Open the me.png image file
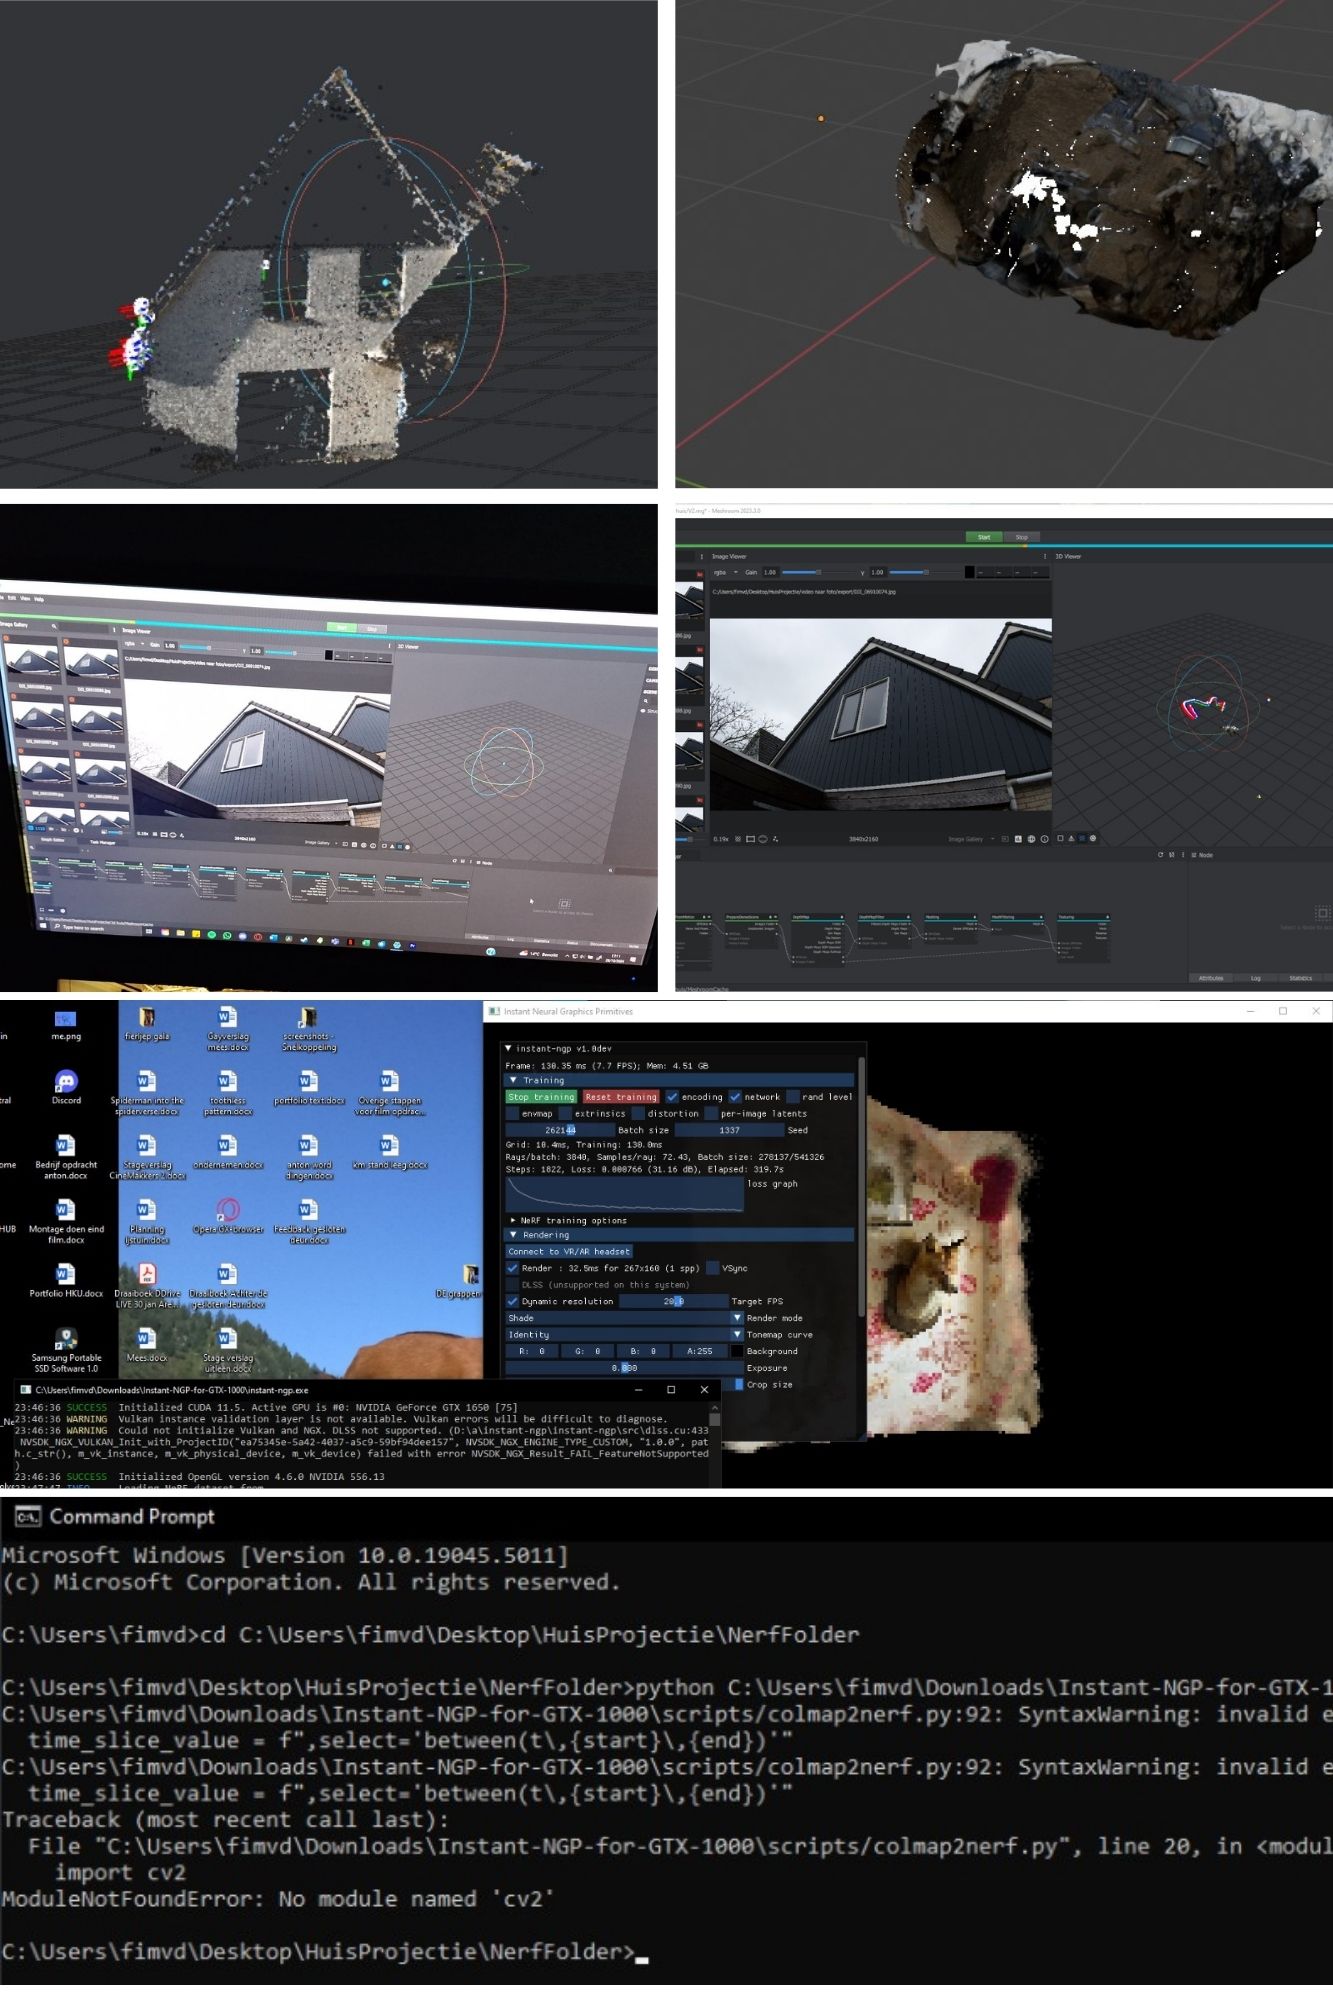 [66, 1019]
